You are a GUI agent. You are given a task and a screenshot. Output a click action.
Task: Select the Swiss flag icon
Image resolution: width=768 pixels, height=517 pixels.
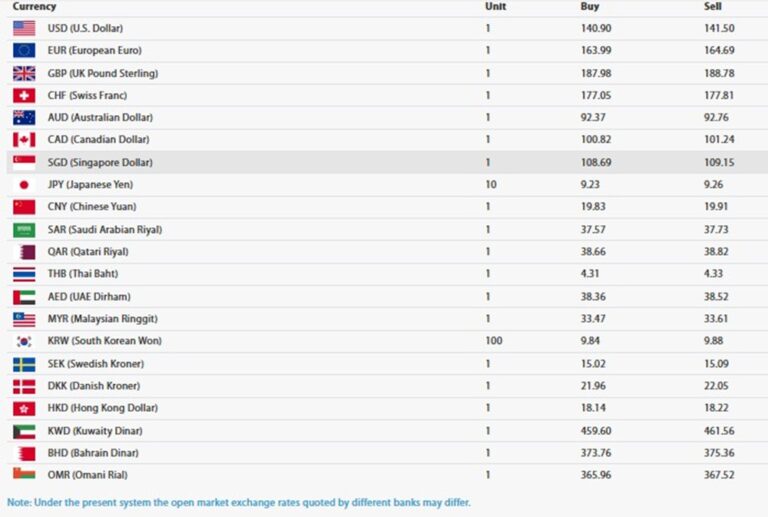[24, 95]
